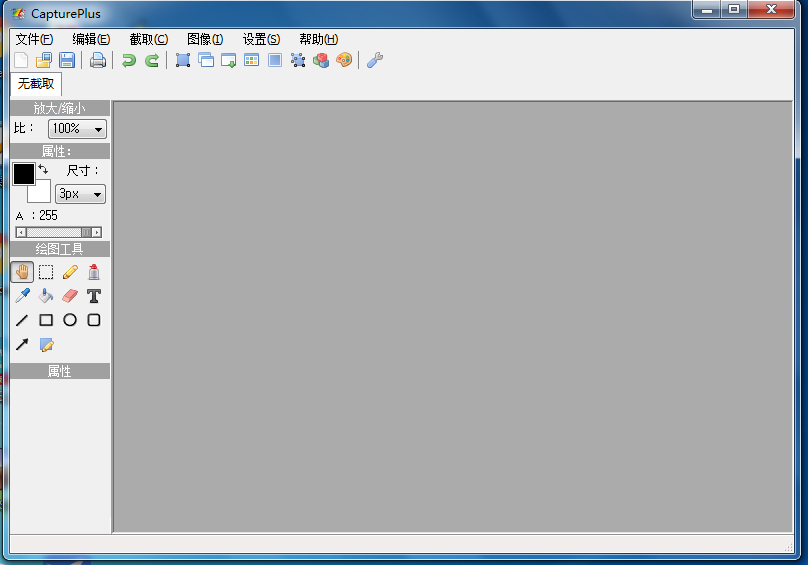Click the 绘图工具 panel header
Image resolution: width=808 pixels, height=565 pixels.
tap(60, 250)
